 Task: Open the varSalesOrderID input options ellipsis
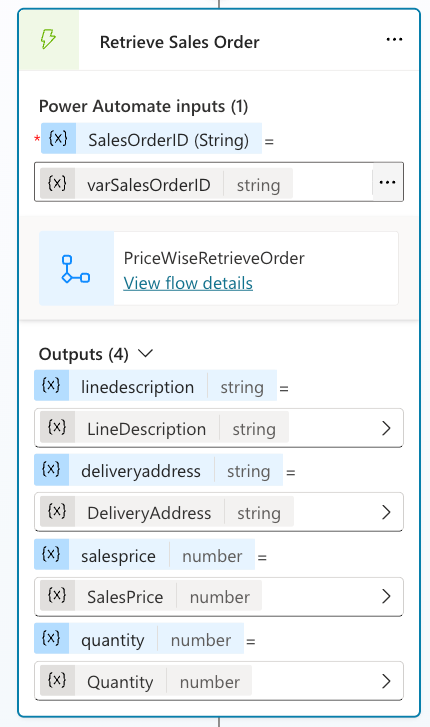point(387,182)
